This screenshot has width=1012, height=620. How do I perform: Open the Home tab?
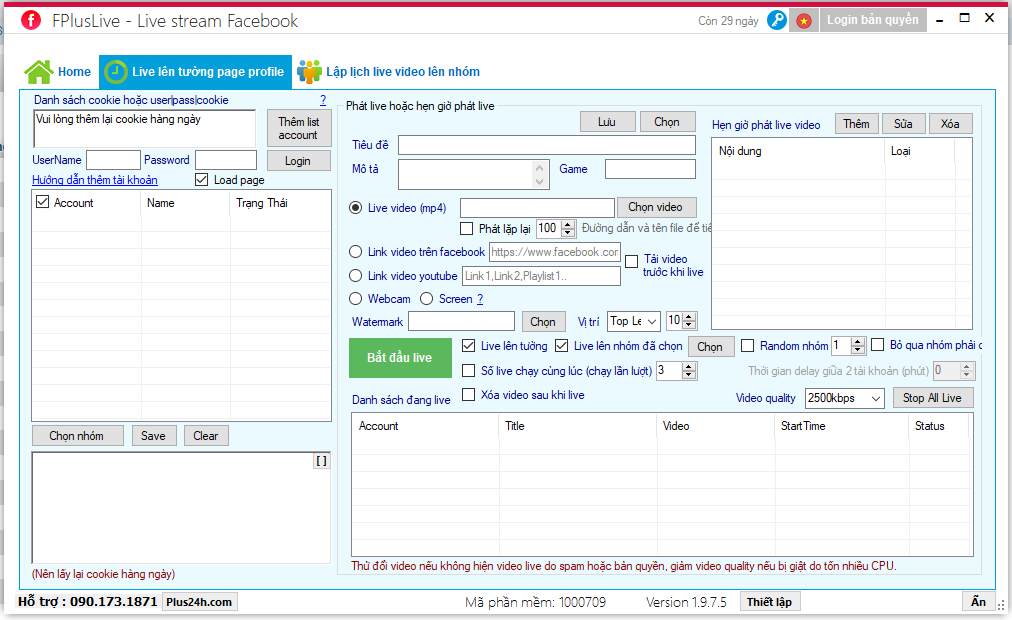(x=74, y=72)
